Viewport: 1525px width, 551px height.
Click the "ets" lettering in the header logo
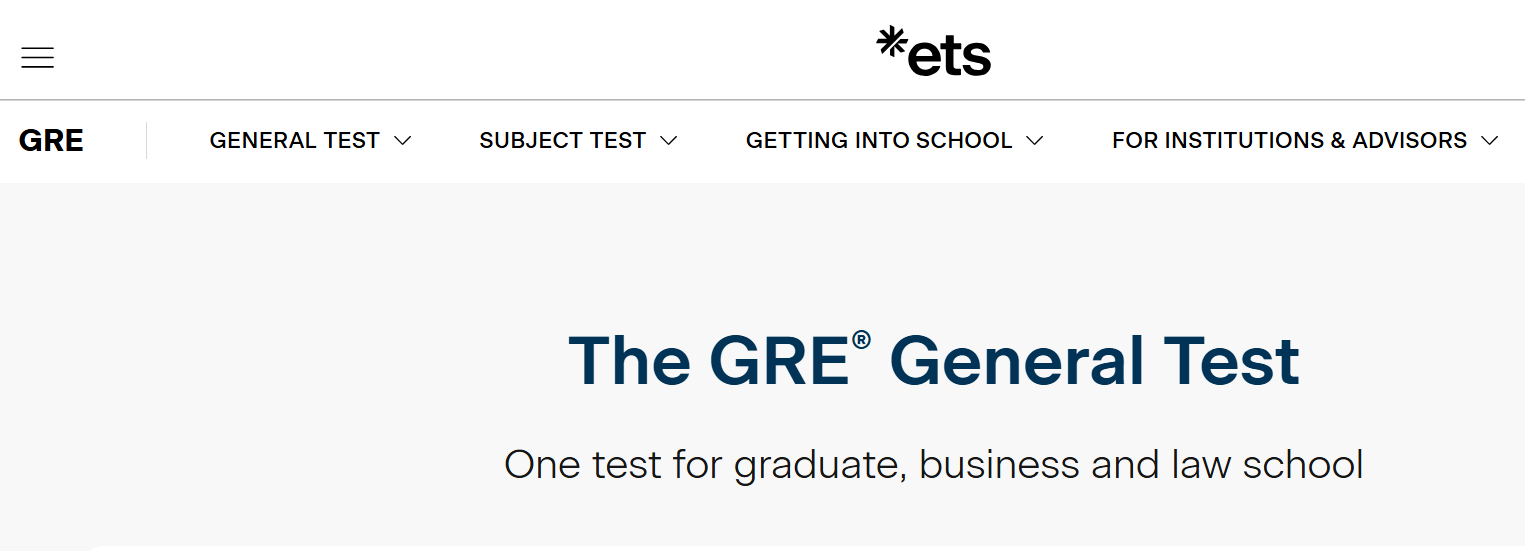949,57
